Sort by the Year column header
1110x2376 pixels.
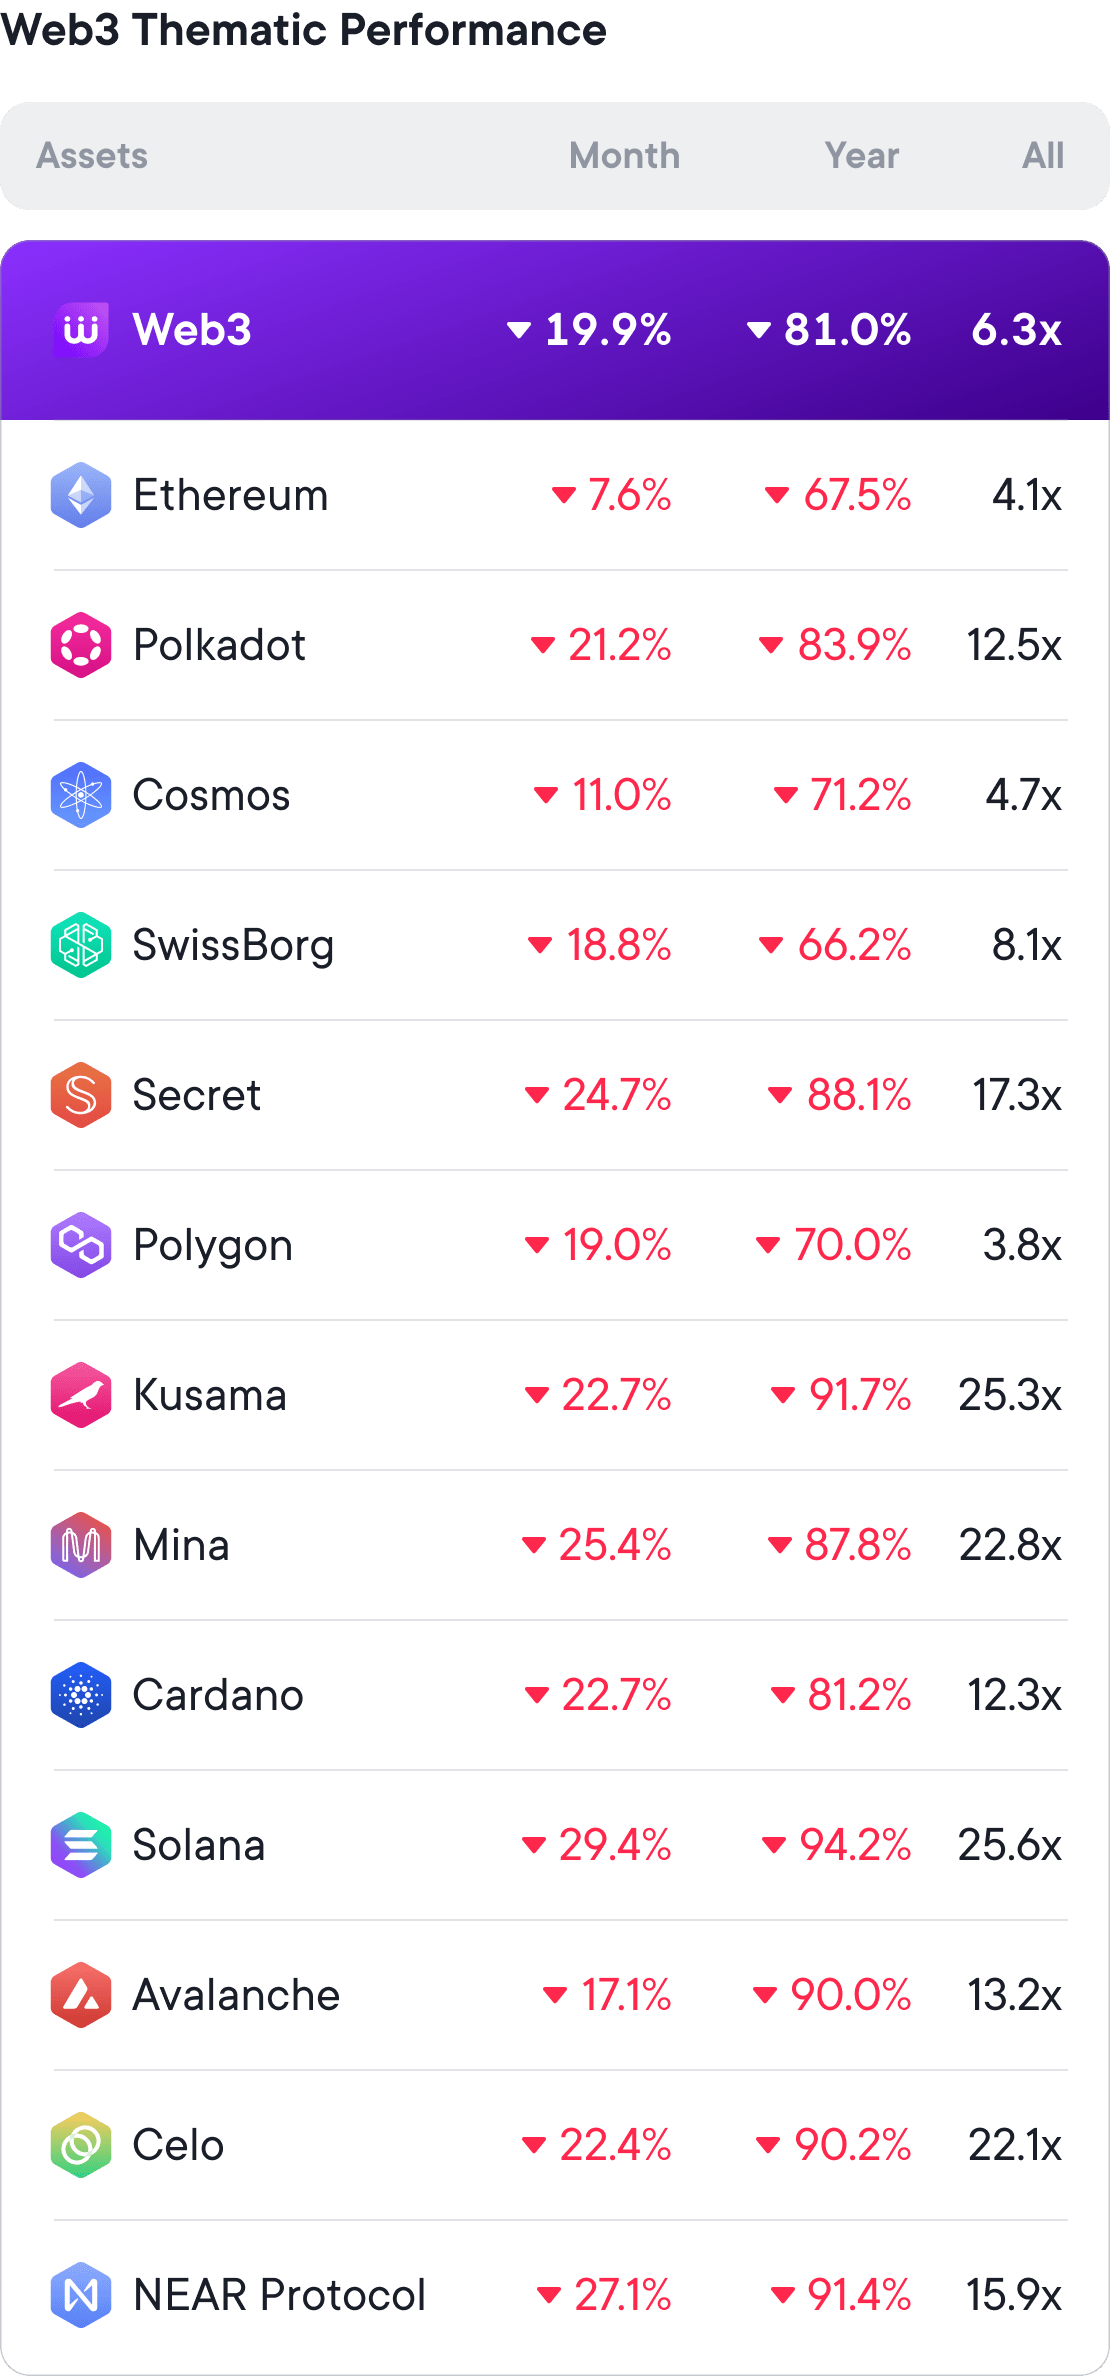tap(861, 156)
